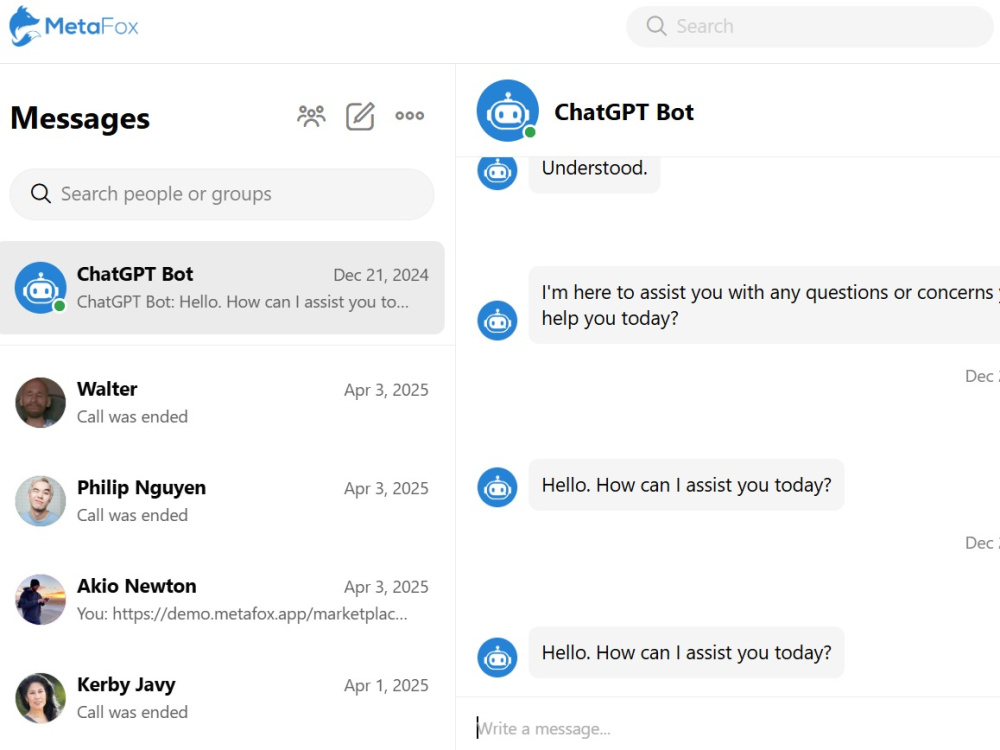Open ChatGPT Bot avatar in chat header

(508, 110)
